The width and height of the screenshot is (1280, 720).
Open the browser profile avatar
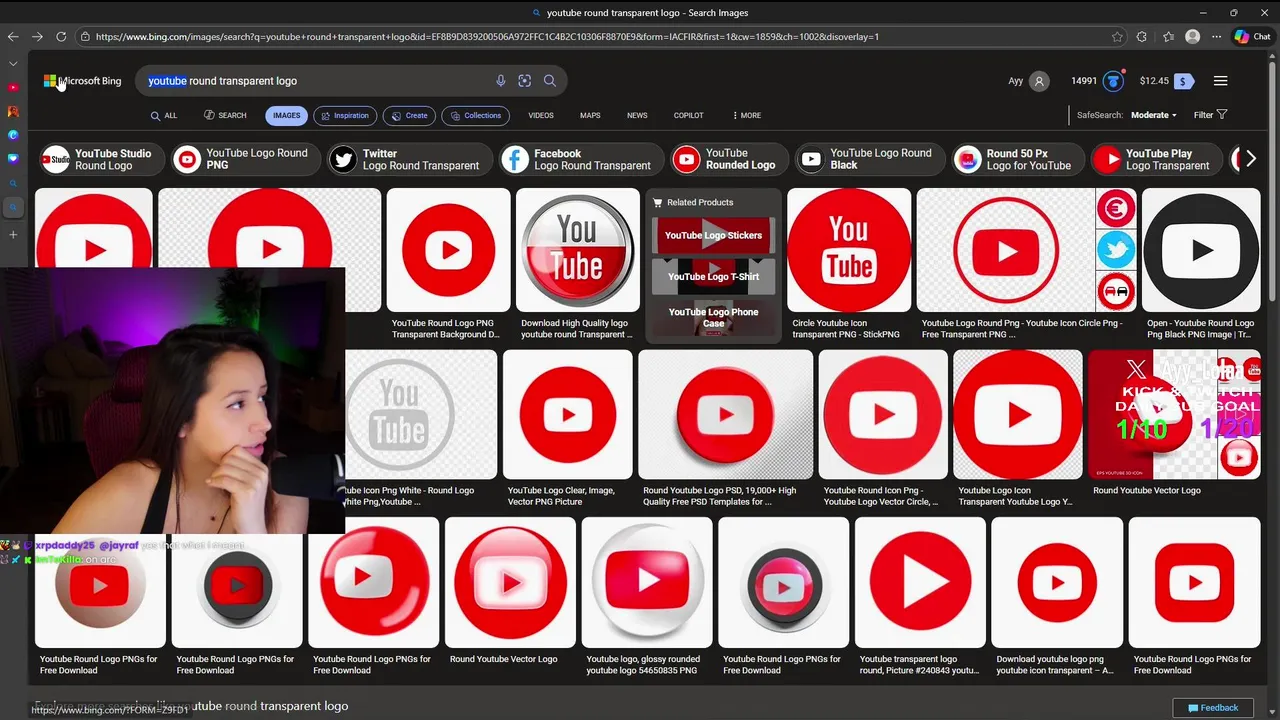(x=1192, y=37)
